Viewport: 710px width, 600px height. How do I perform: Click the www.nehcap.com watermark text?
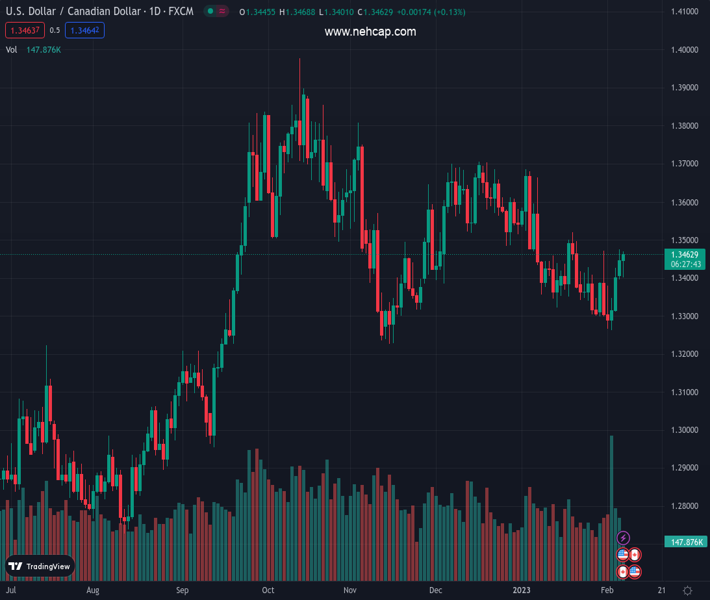(370, 32)
